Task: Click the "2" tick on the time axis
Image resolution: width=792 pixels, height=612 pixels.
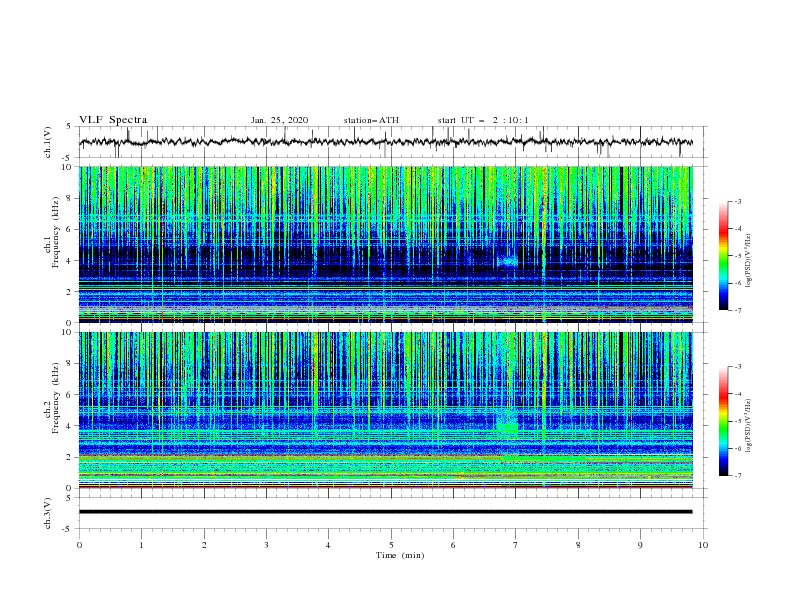Action: (204, 545)
